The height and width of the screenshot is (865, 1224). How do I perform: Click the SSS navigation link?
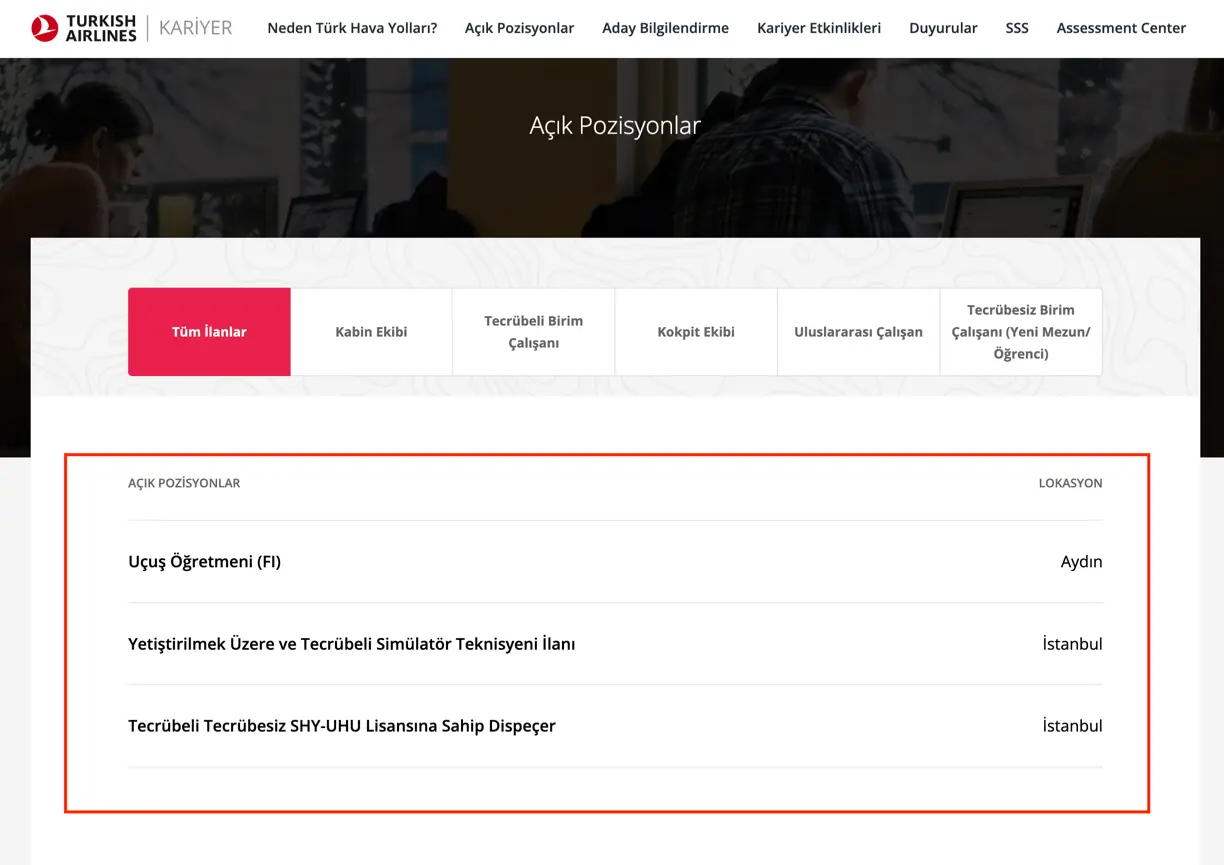point(1017,28)
